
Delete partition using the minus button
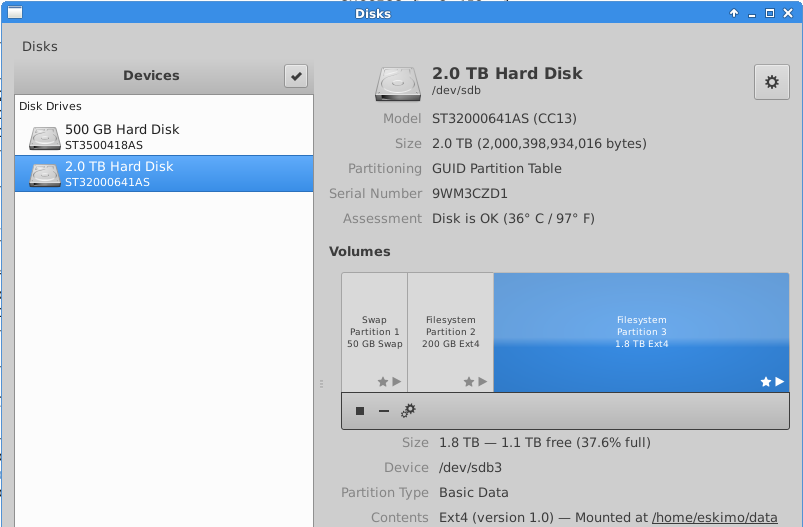384,411
